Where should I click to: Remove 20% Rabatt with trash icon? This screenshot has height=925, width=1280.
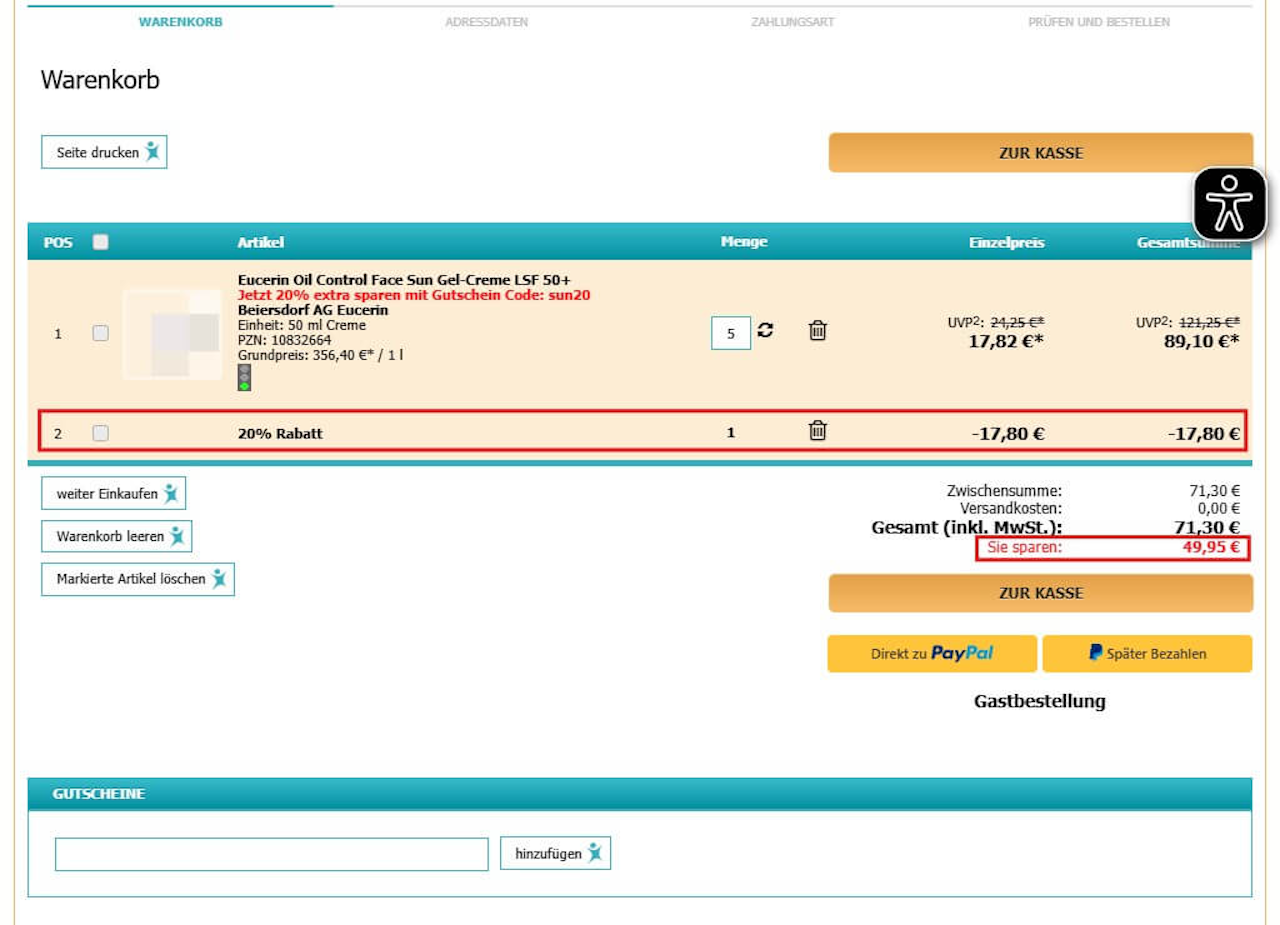(x=817, y=431)
